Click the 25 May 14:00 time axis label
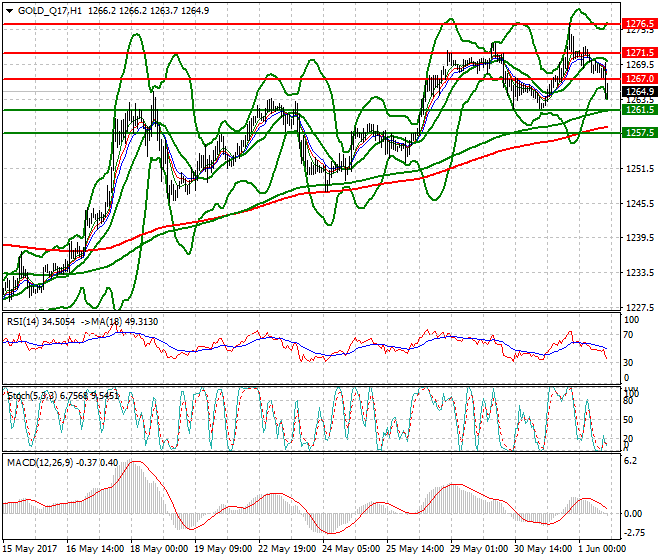Image resolution: width=660 pixels, height=560 pixels. click(x=415, y=549)
